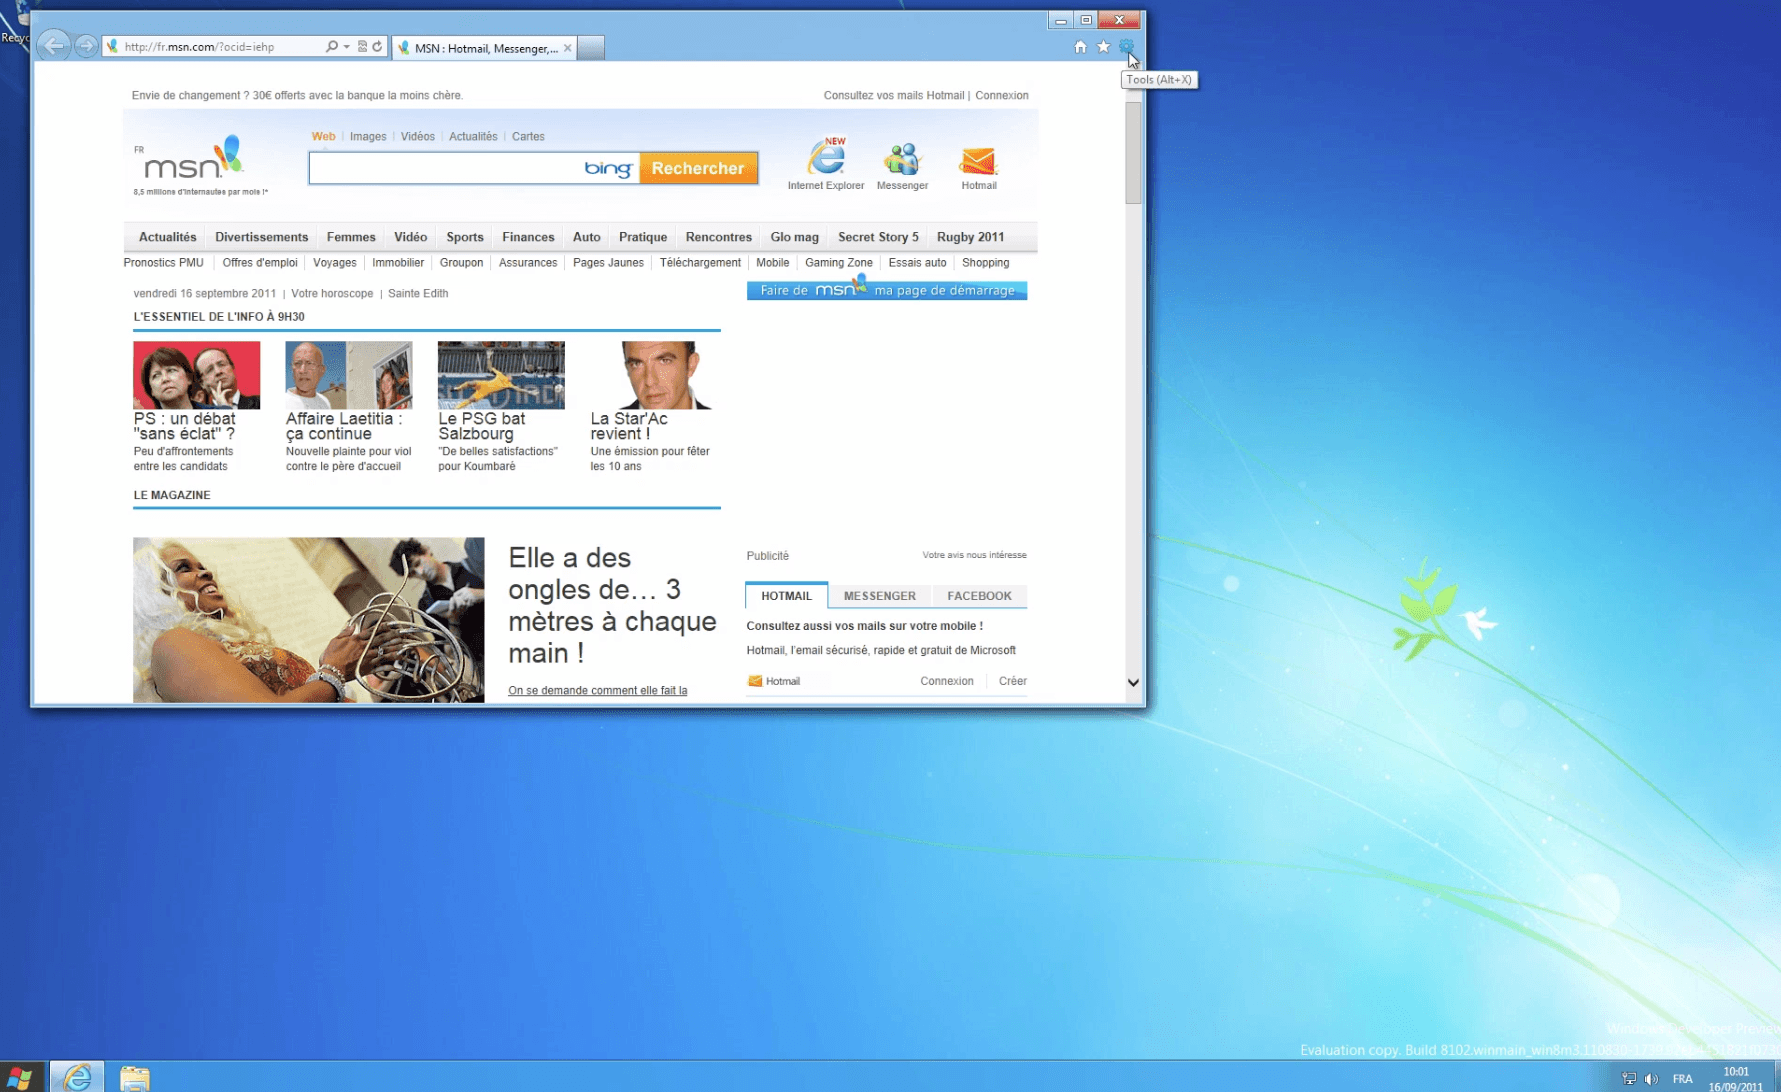Click Consultez vos mails Hotmail link
This screenshot has width=1781, height=1092.
point(893,96)
